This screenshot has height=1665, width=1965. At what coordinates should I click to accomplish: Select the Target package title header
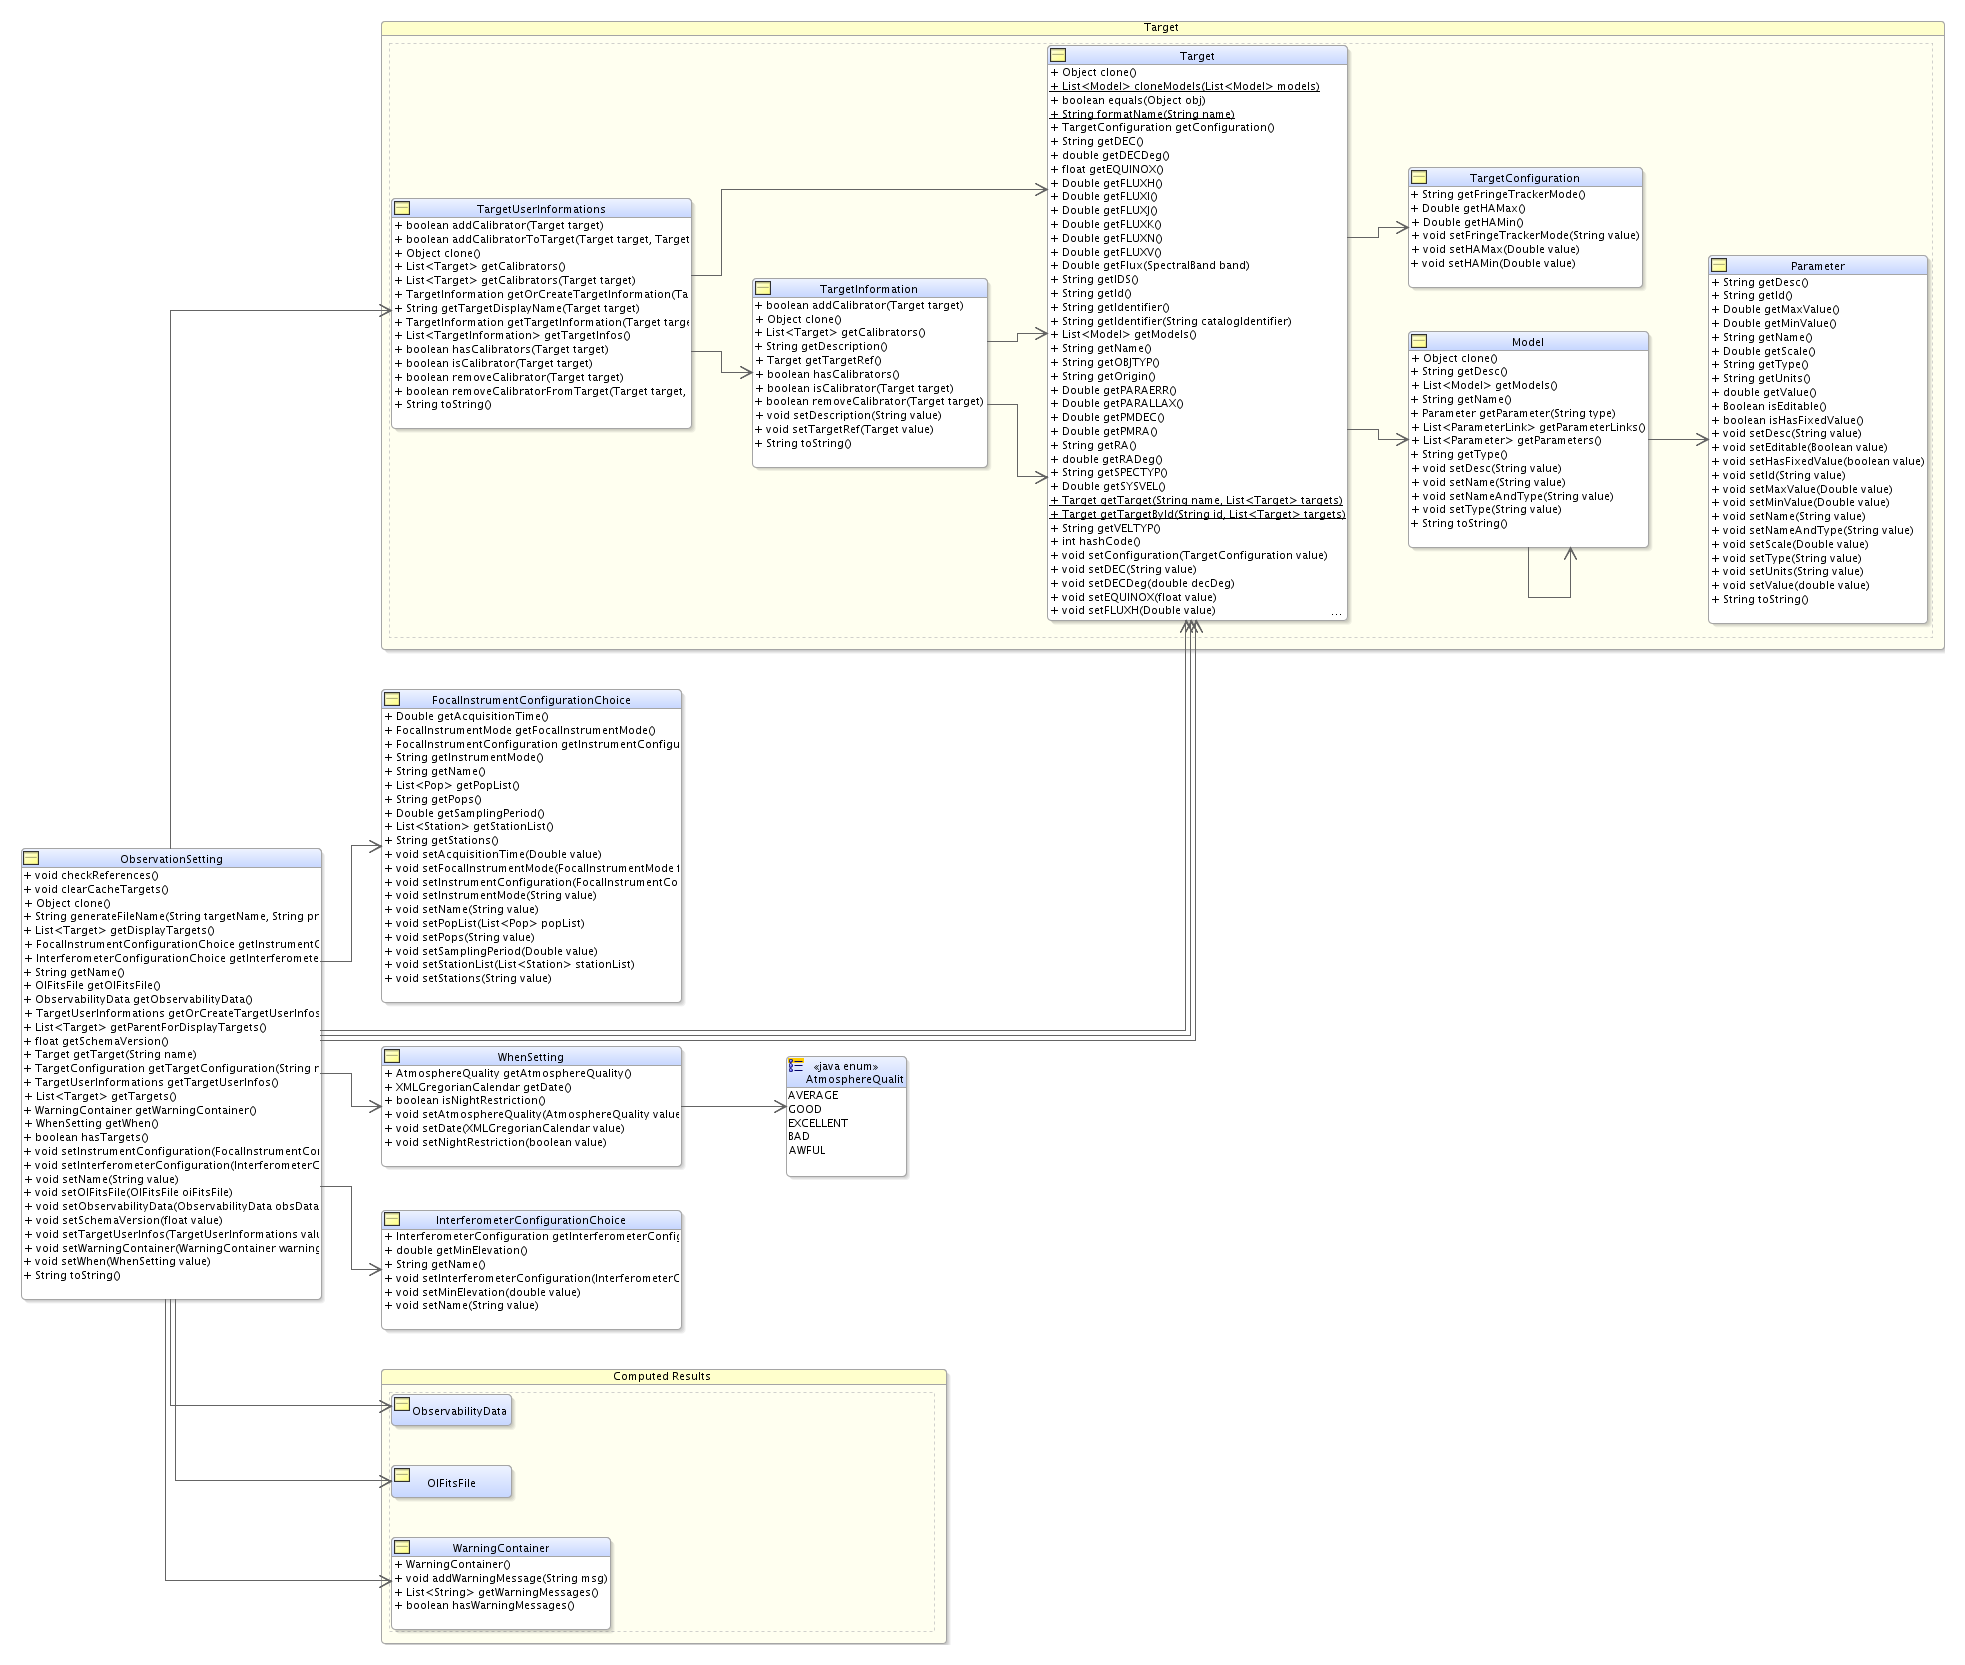point(1162,28)
